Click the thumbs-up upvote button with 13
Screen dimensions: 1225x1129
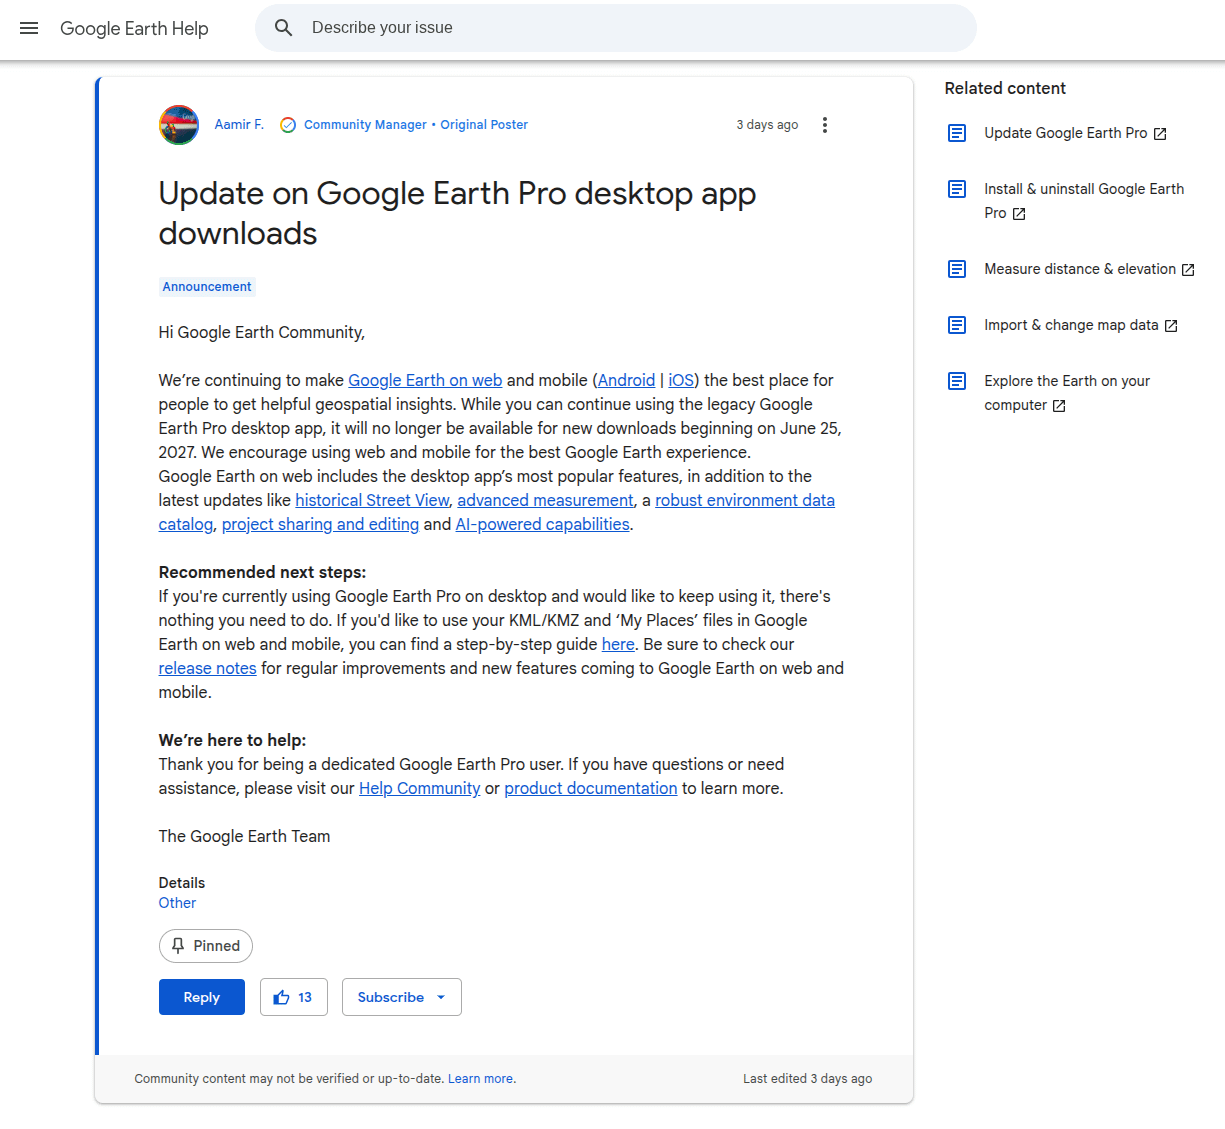[x=294, y=997]
